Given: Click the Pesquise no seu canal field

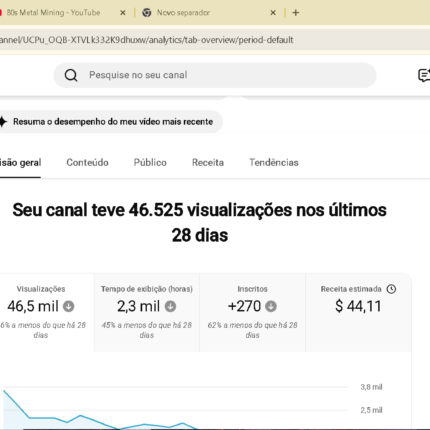Looking at the screenshot, I should point(215,75).
